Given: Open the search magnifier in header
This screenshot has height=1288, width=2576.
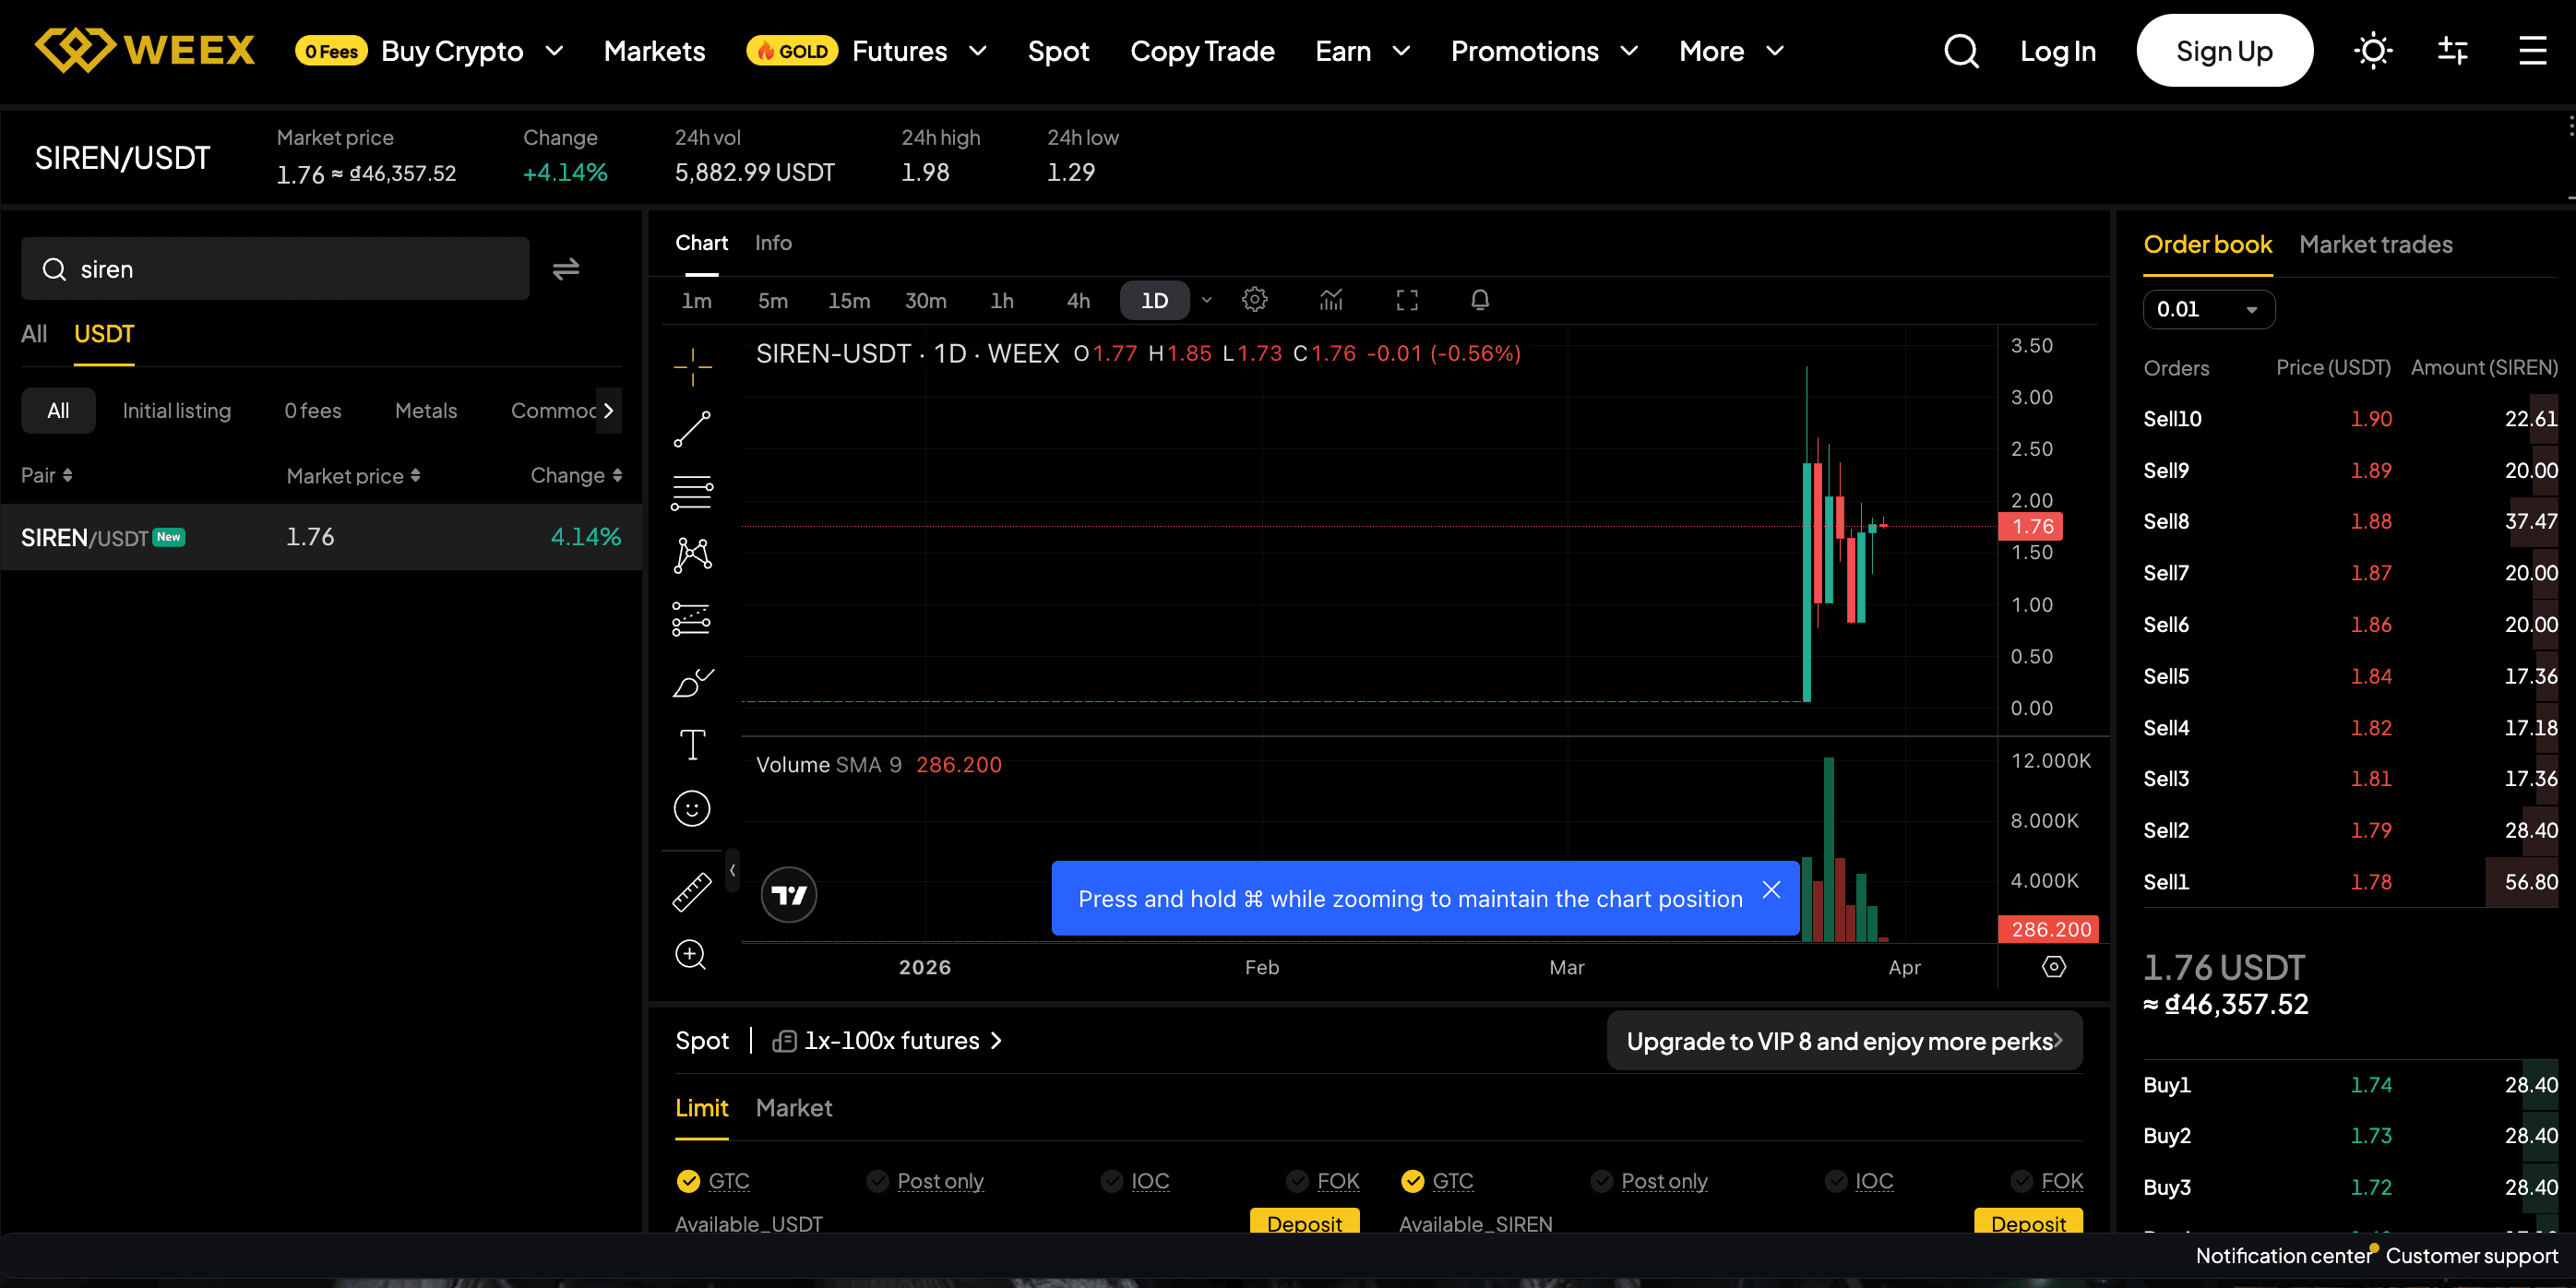Looking at the screenshot, I should coord(1961,51).
